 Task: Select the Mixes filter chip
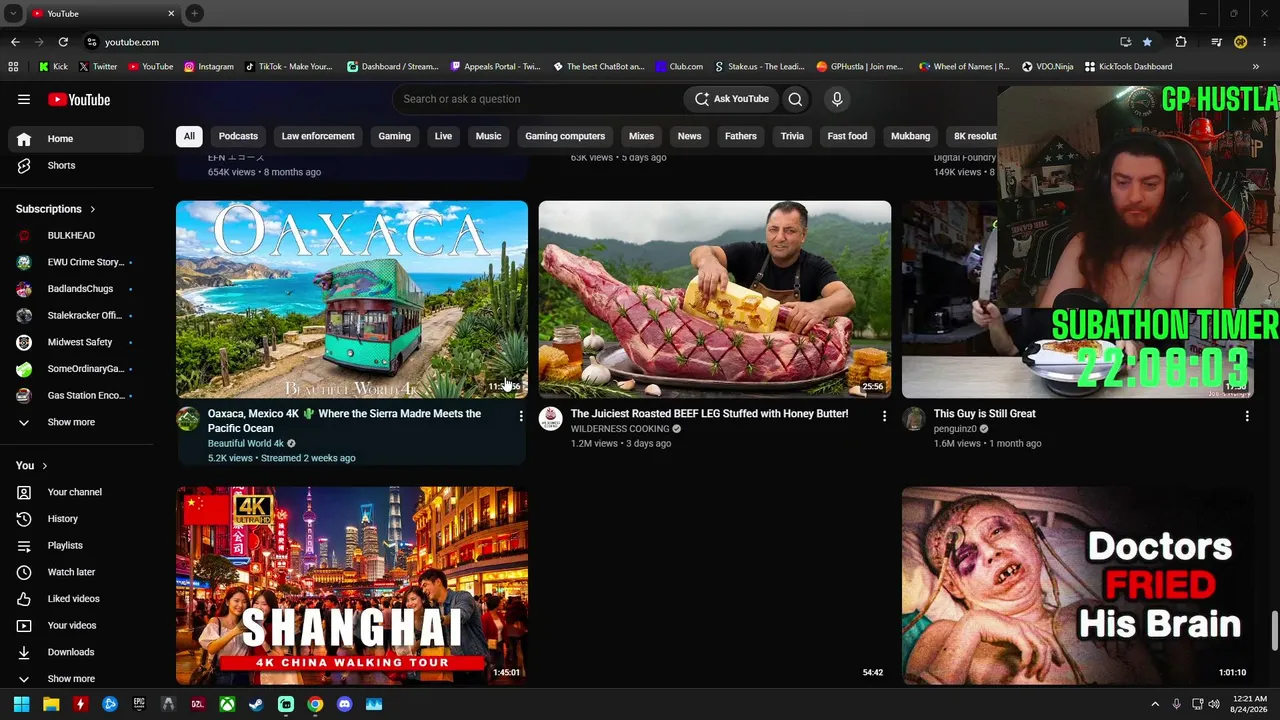(x=641, y=136)
